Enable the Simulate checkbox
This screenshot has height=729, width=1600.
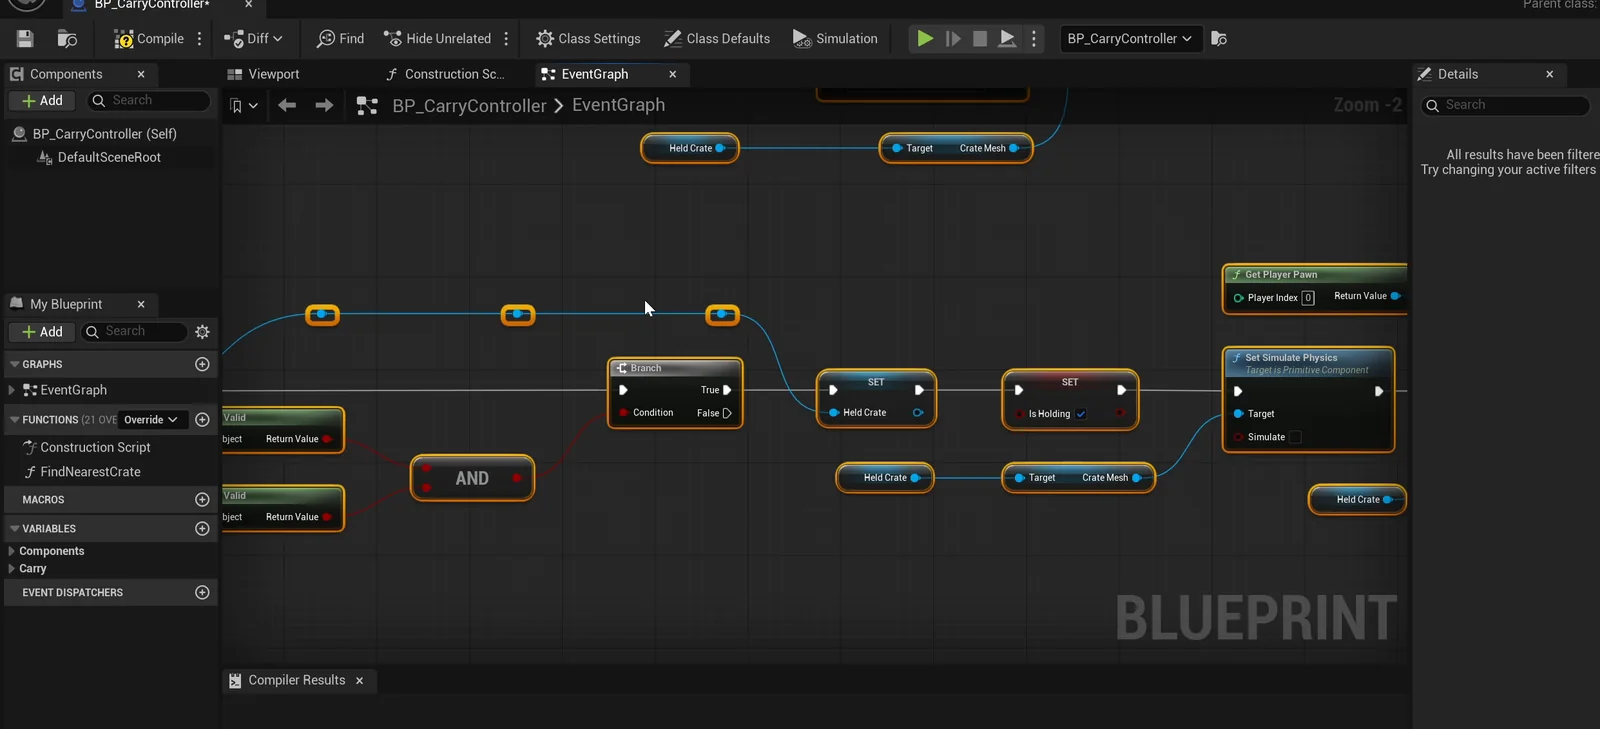[1295, 437]
